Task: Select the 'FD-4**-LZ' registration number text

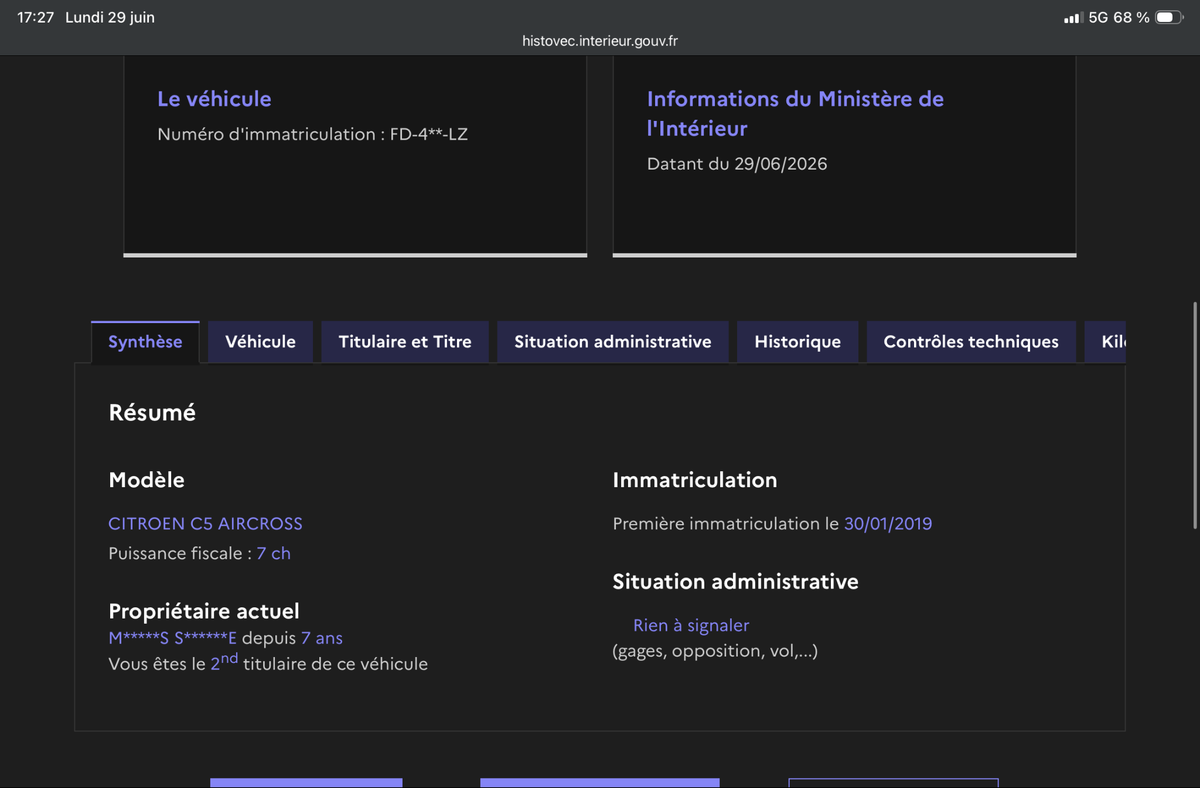Action: 428,134
